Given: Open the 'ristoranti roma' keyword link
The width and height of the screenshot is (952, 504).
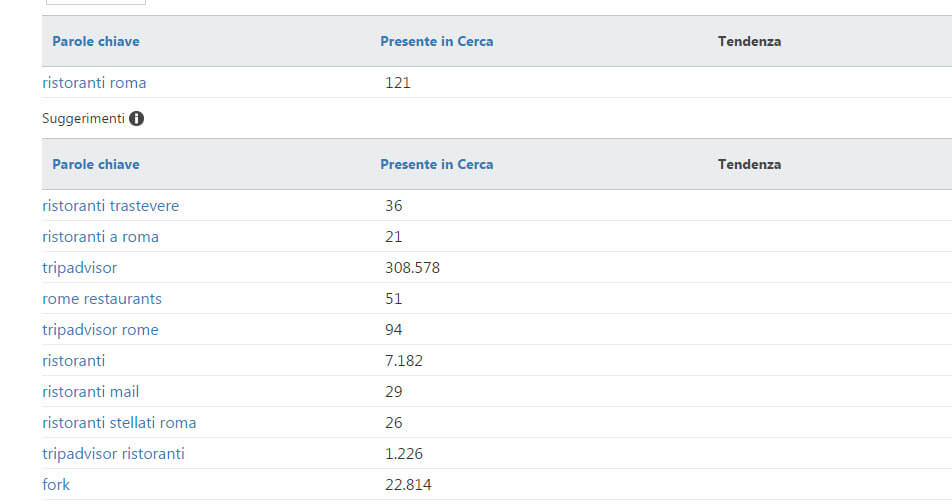Looking at the screenshot, I should [x=94, y=83].
